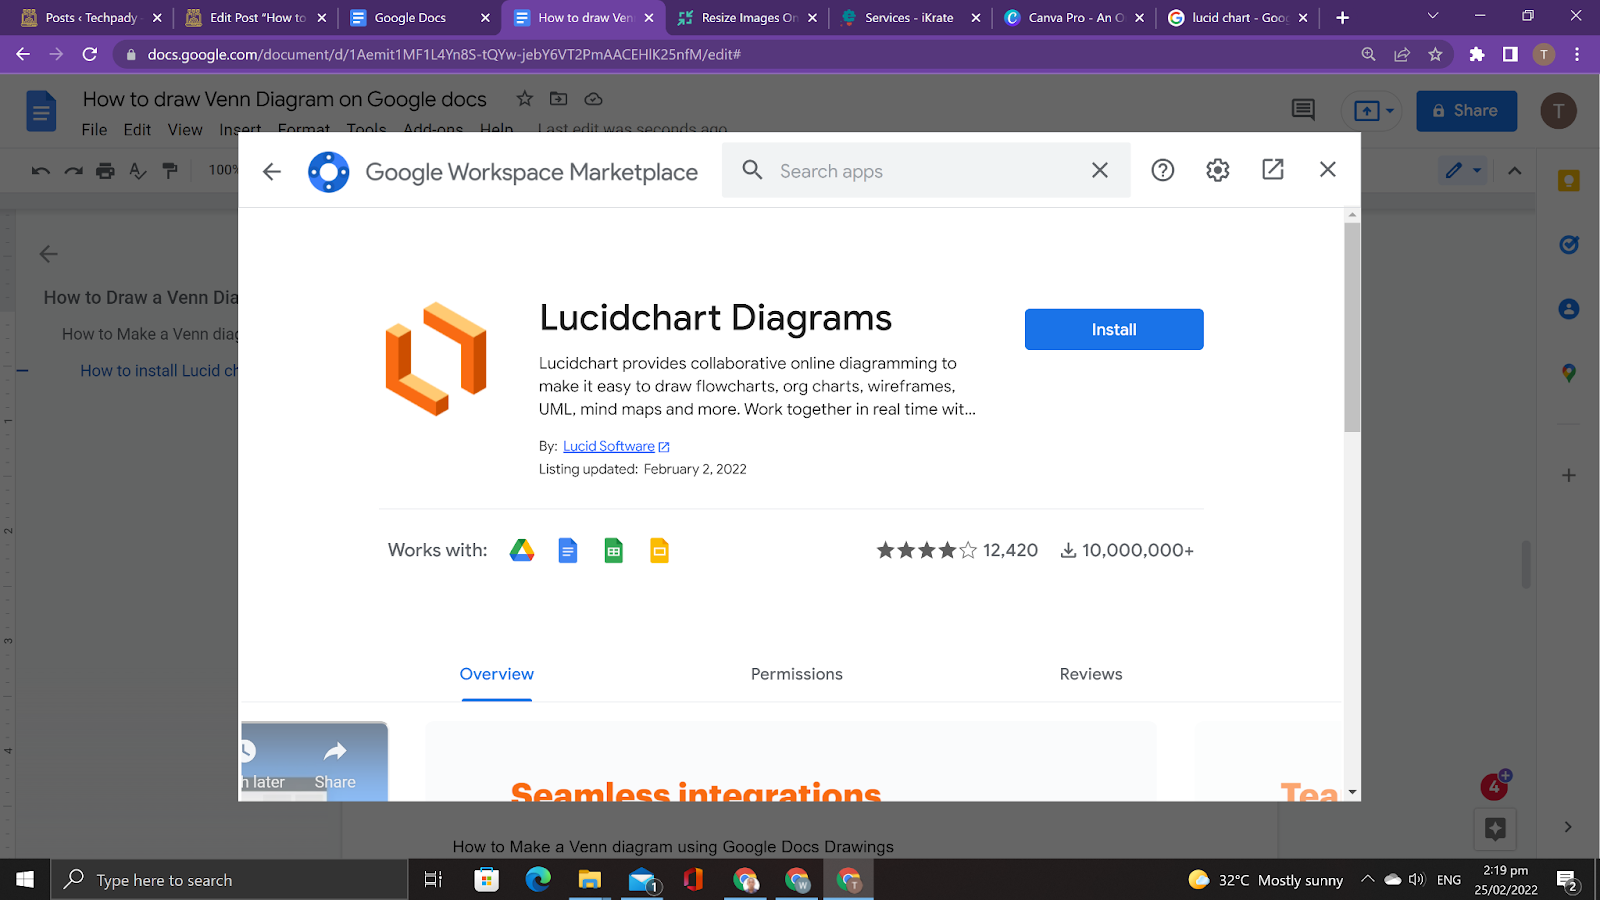Open the Edit menu in Docs
The height and width of the screenshot is (900, 1600).
coord(137,130)
